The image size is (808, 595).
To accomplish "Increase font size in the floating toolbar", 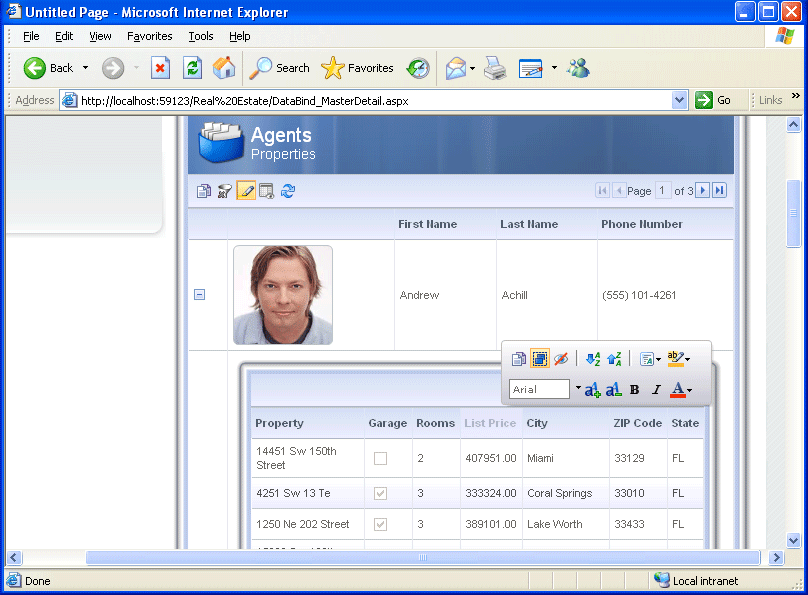I will click(x=593, y=390).
